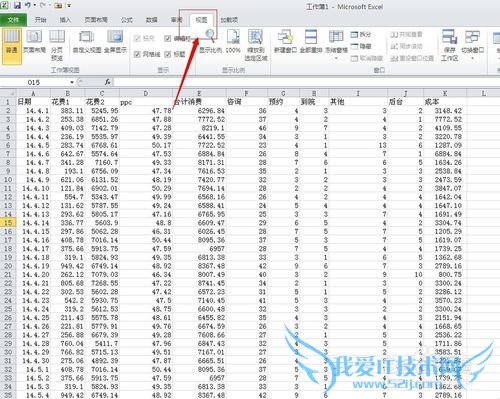This screenshot has height=399, width=500.
Task: Select the Normal (普通) workbook view
Action: point(12,46)
